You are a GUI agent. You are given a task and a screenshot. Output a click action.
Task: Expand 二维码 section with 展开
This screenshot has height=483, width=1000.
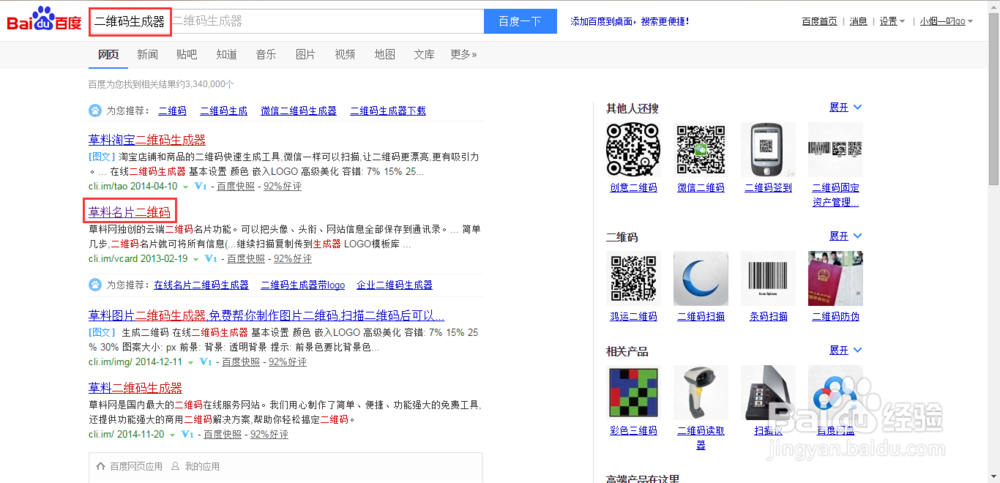[845, 237]
